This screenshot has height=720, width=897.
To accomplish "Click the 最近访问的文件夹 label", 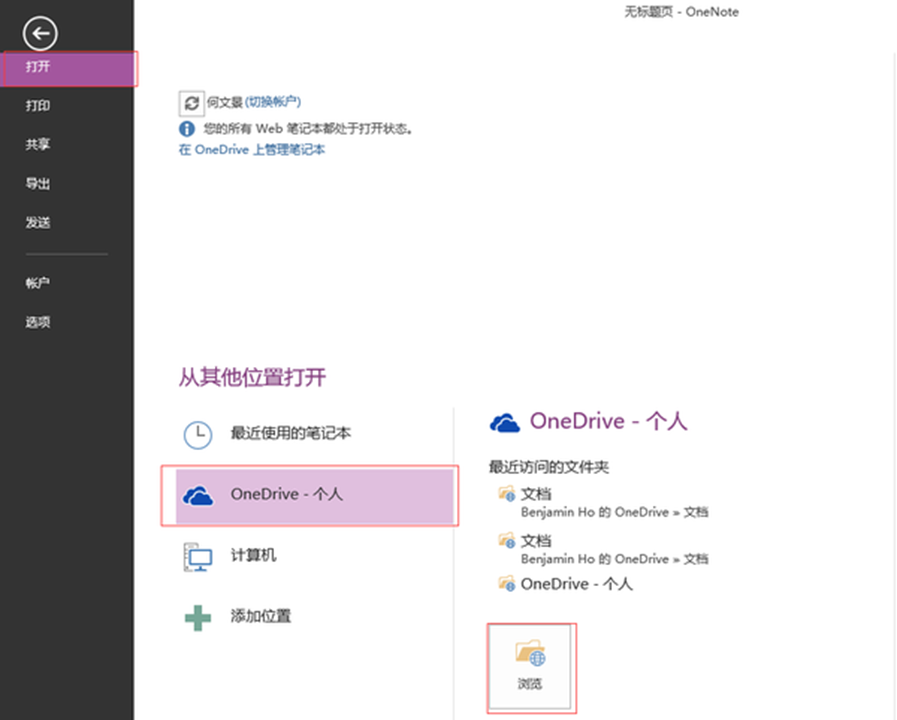I will point(549,467).
